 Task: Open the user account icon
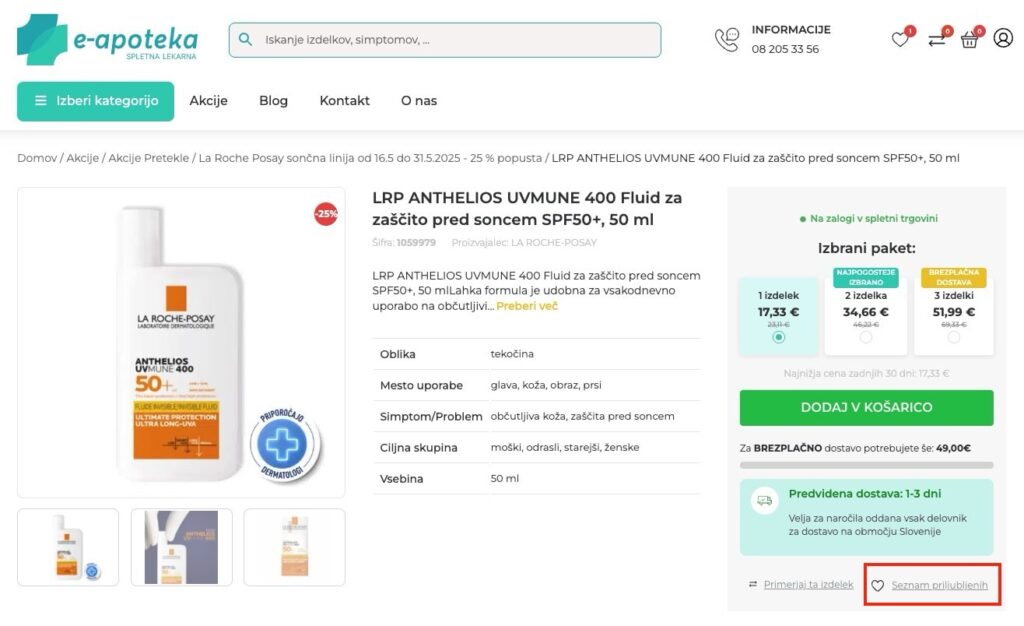coord(1003,38)
